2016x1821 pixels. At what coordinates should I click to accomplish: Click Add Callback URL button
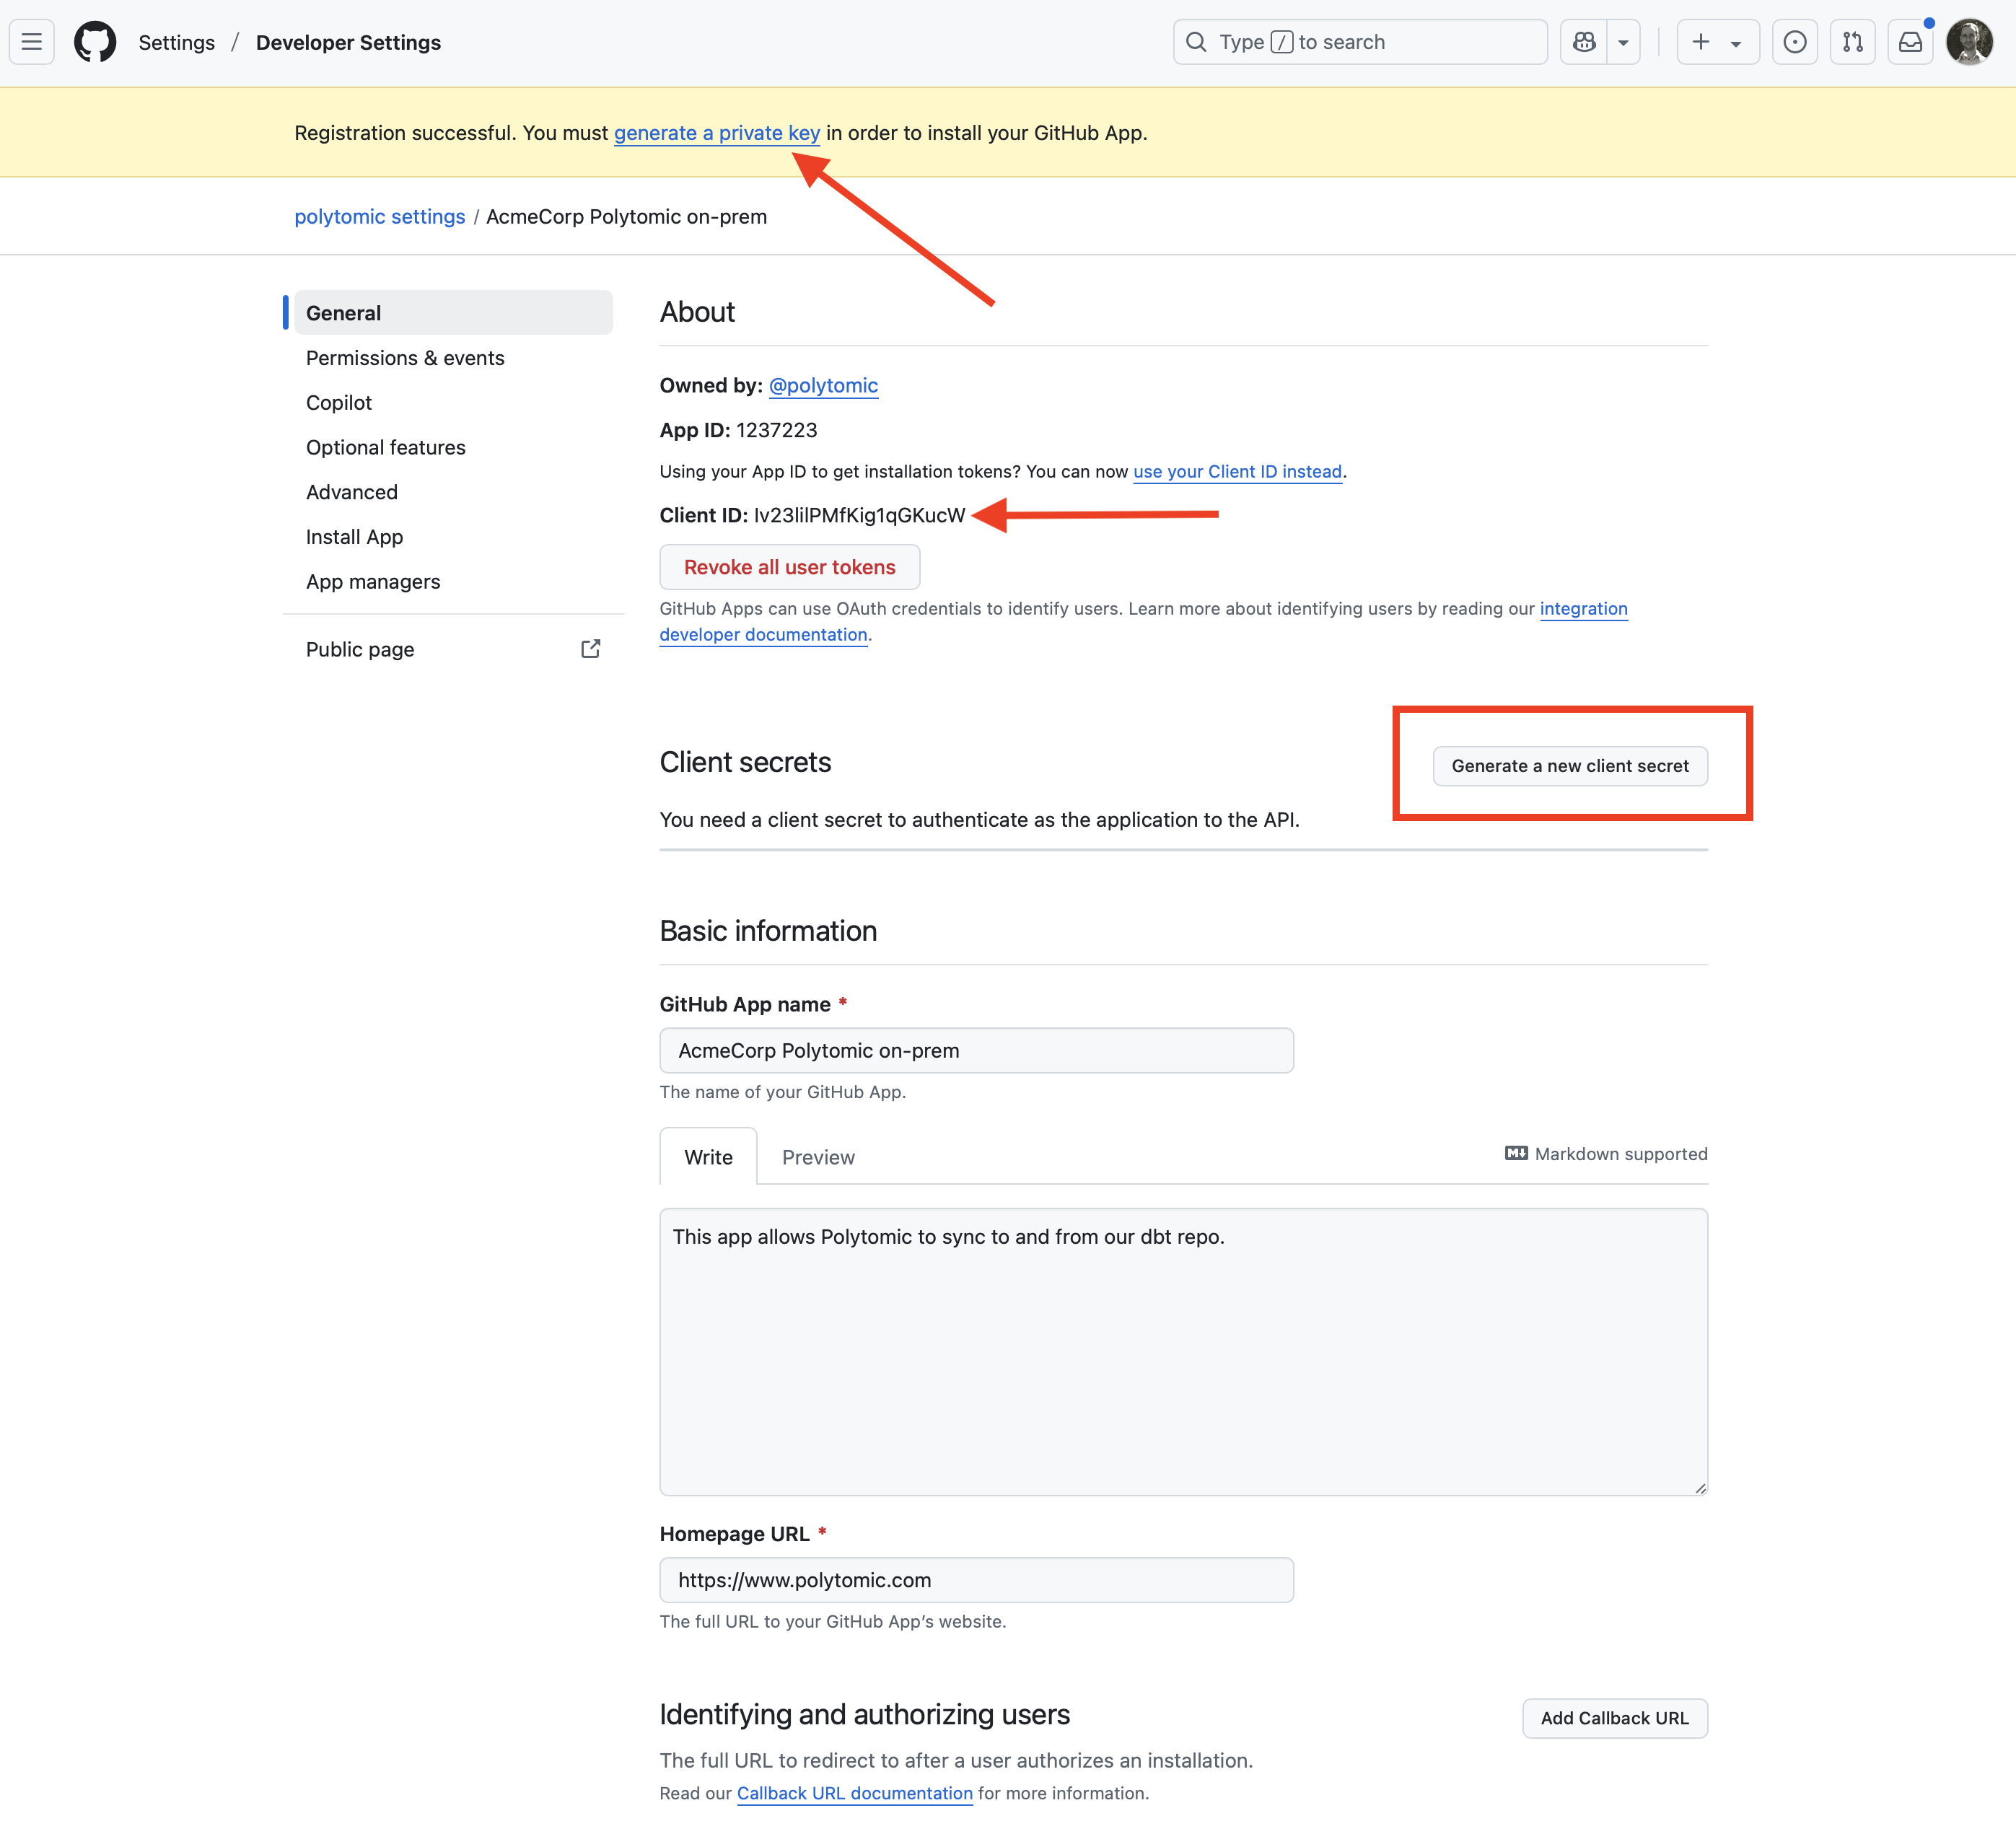(x=1614, y=1718)
